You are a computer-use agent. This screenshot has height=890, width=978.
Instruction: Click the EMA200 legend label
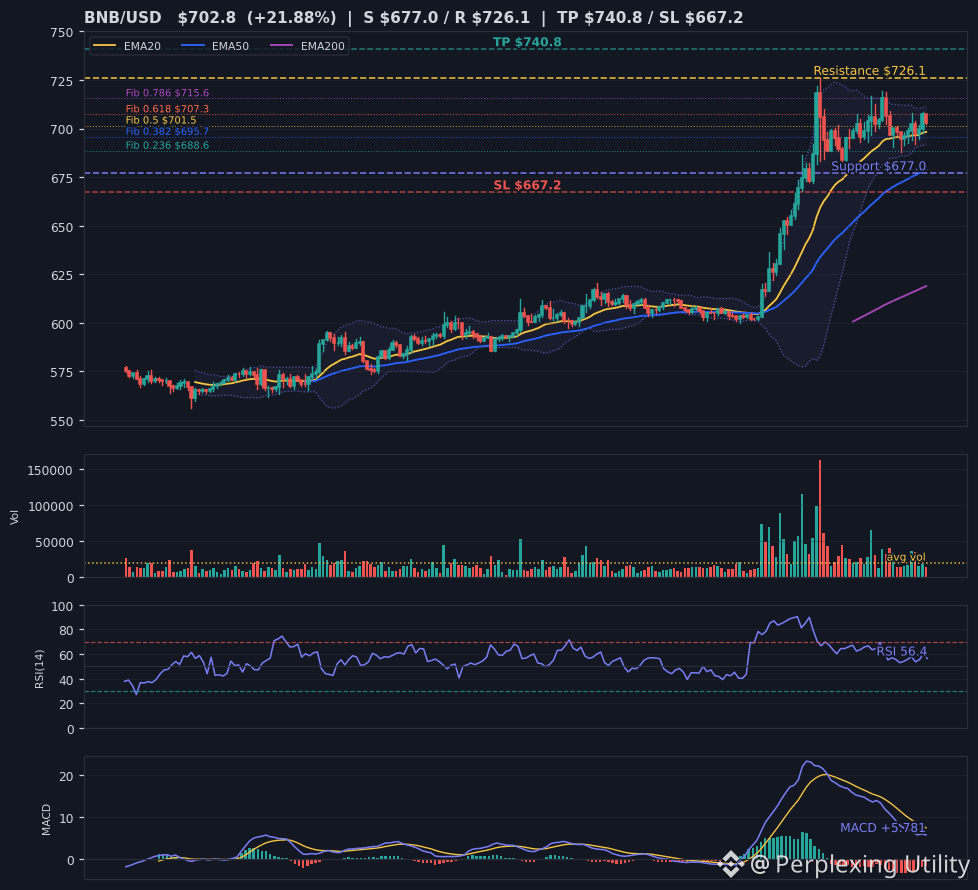coord(322,46)
